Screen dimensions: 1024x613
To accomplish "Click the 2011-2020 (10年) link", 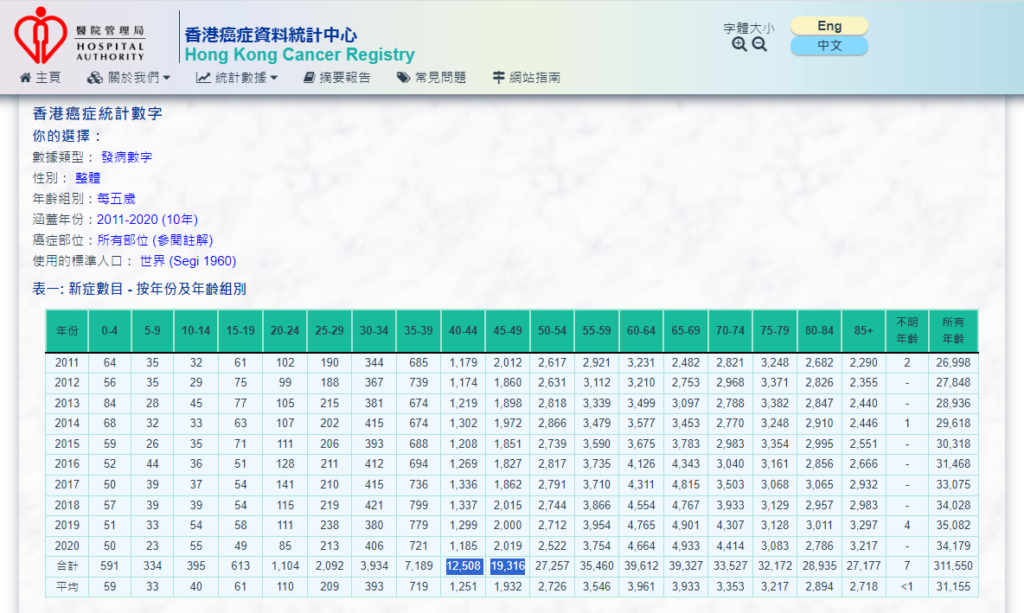I will 147,219.
